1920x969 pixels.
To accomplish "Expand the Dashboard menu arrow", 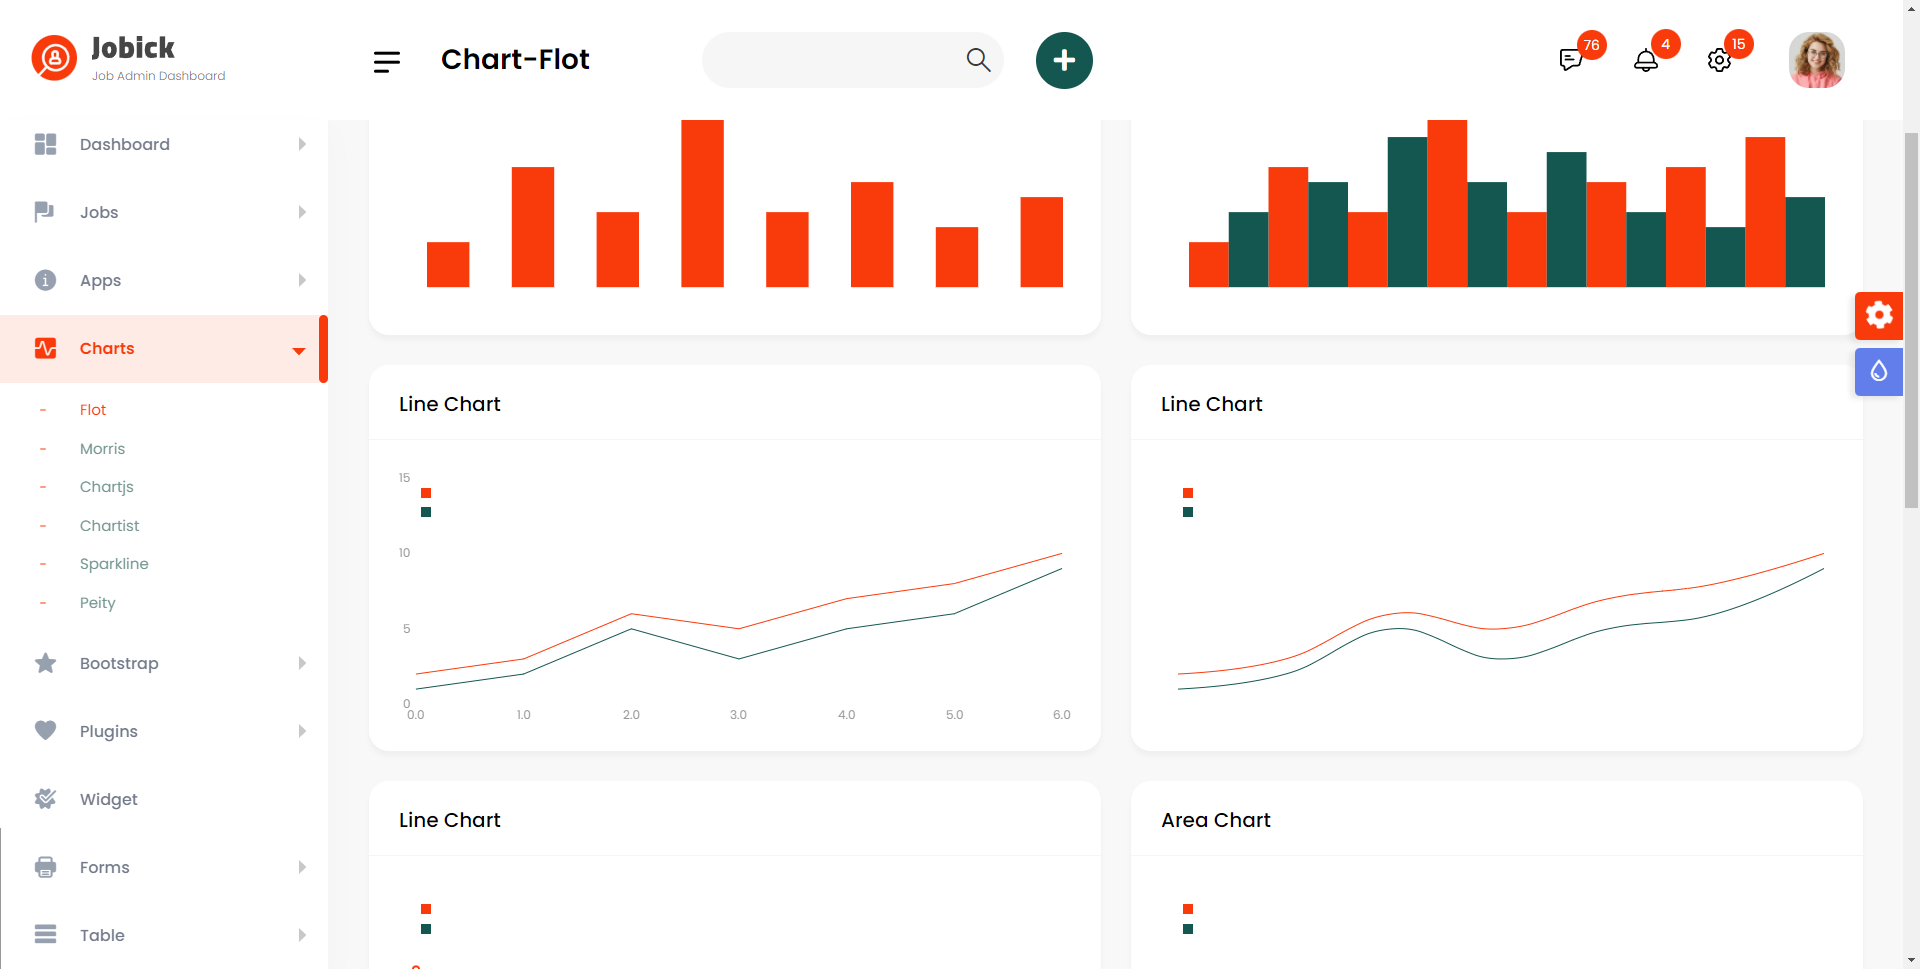I will click(x=302, y=144).
